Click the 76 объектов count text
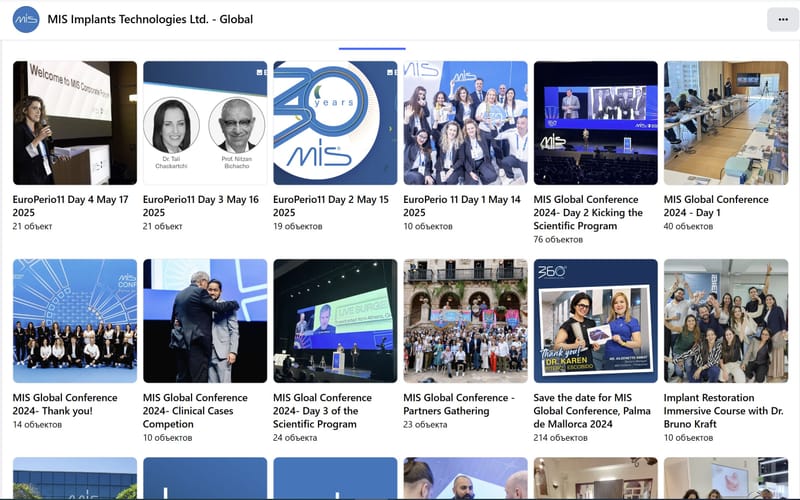This screenshot has height=500, width=800. pyautogui.click(x=558, y=239)
